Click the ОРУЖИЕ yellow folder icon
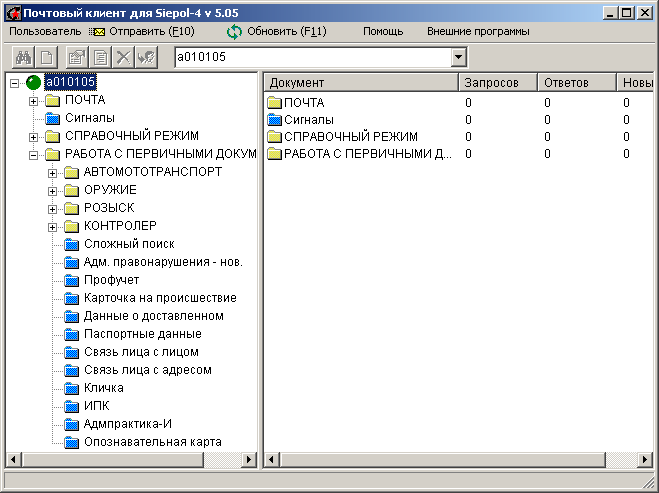The image size is (659, 493). point(71,190)
